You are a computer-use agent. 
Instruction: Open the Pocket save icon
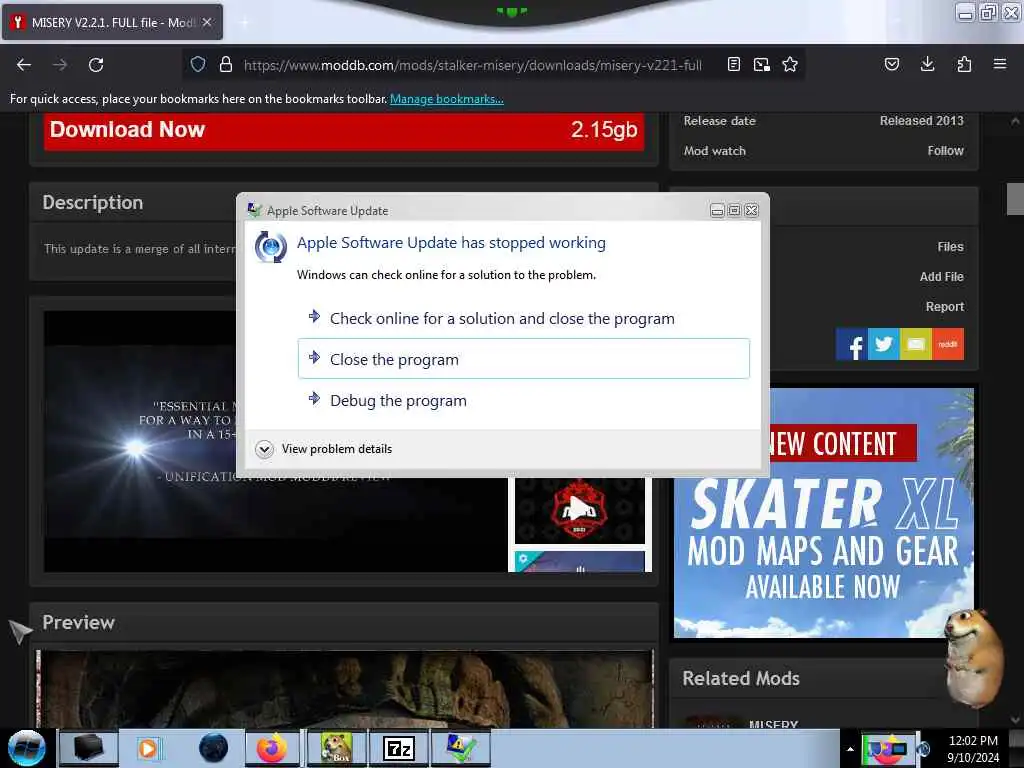[x=891, y=64]
